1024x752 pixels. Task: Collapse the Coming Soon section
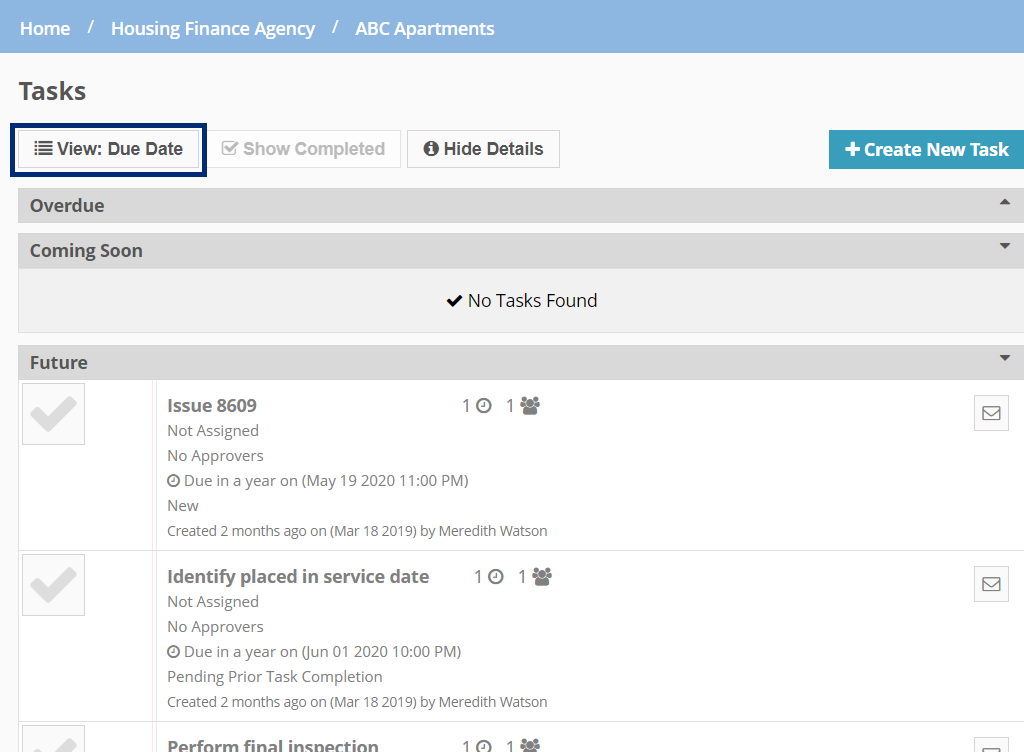pyautogui.click(x=1005, y=247)
